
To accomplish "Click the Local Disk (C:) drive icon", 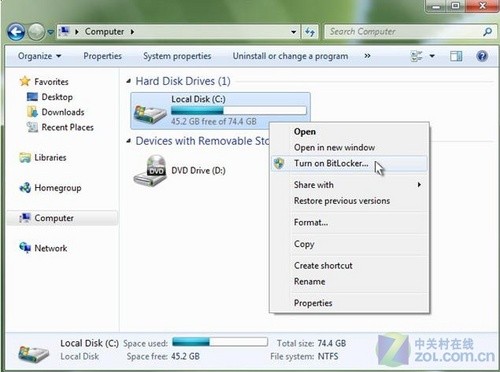I will [150, 113].
